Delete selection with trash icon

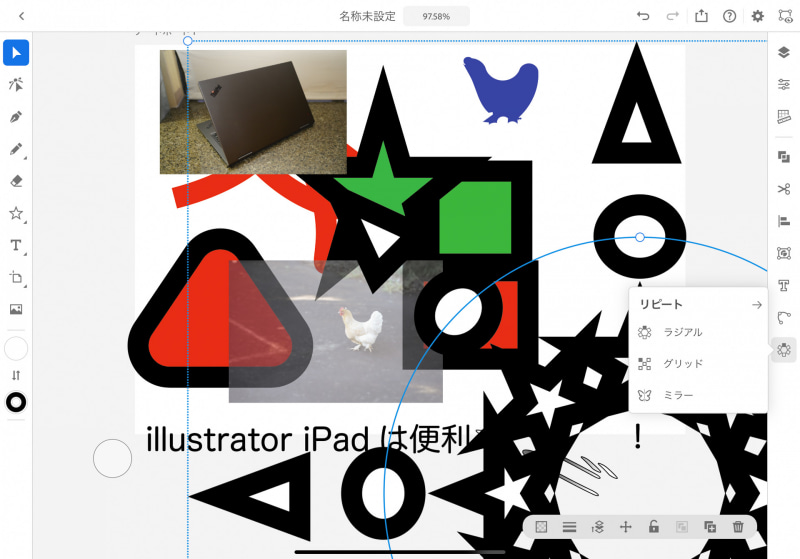pyautogui.click(x=738, y=527)
